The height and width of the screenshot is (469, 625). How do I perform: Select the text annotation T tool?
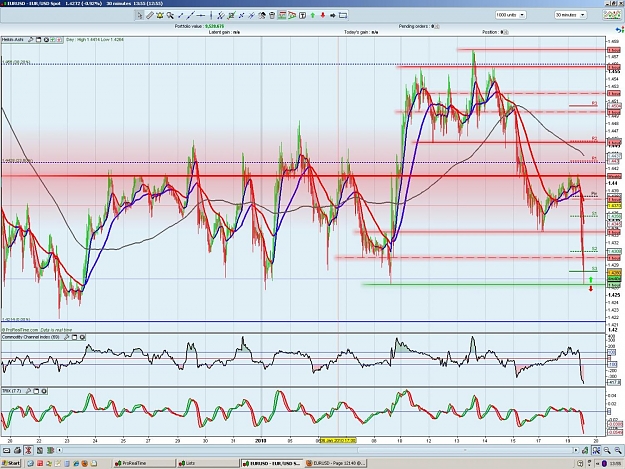(x=303, y=16)
